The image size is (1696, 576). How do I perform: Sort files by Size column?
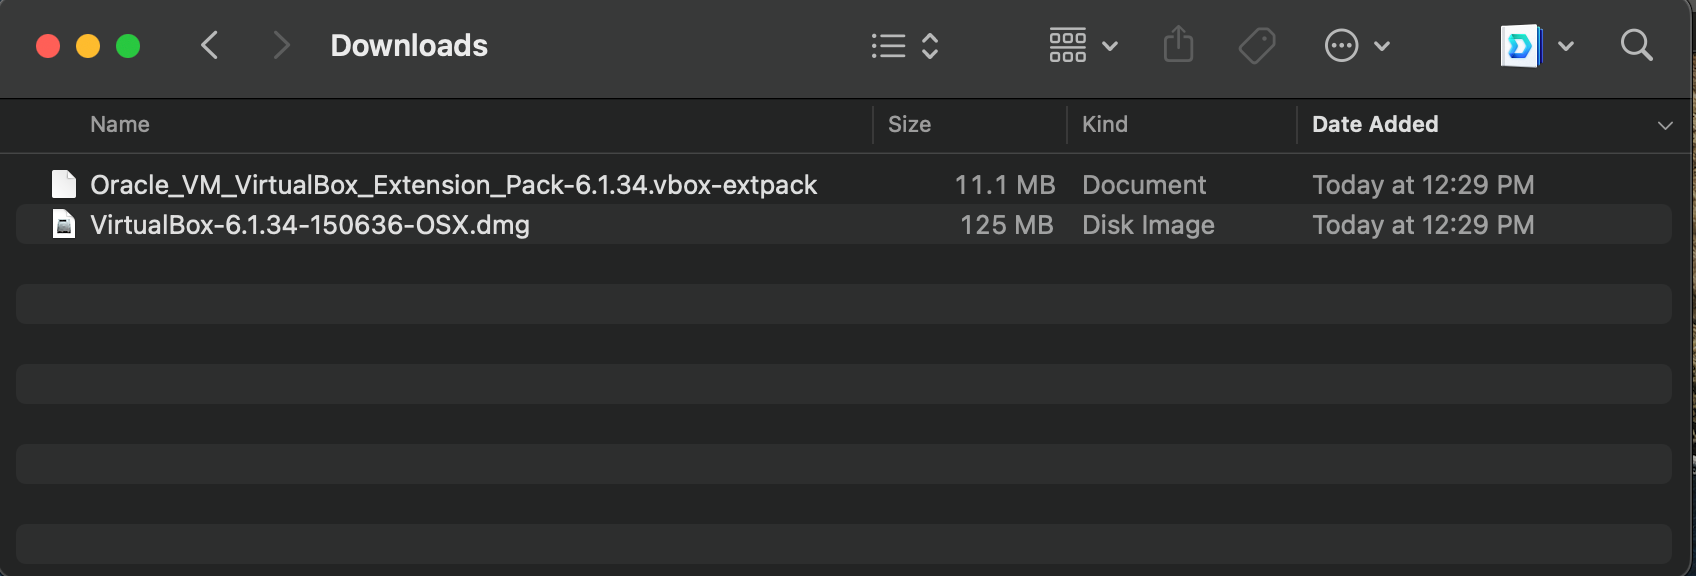tap(909, 125)
